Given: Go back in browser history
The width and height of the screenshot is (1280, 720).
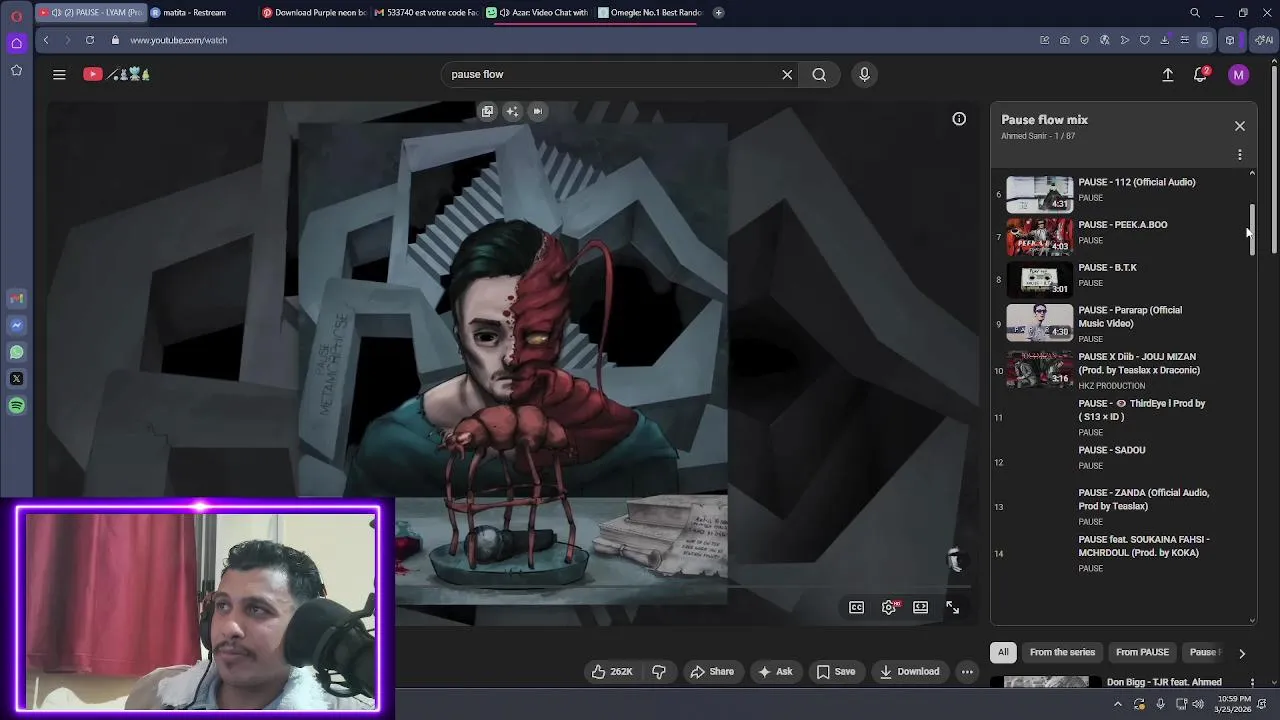Looking at the screenshot, I should (x=46, y=40).
